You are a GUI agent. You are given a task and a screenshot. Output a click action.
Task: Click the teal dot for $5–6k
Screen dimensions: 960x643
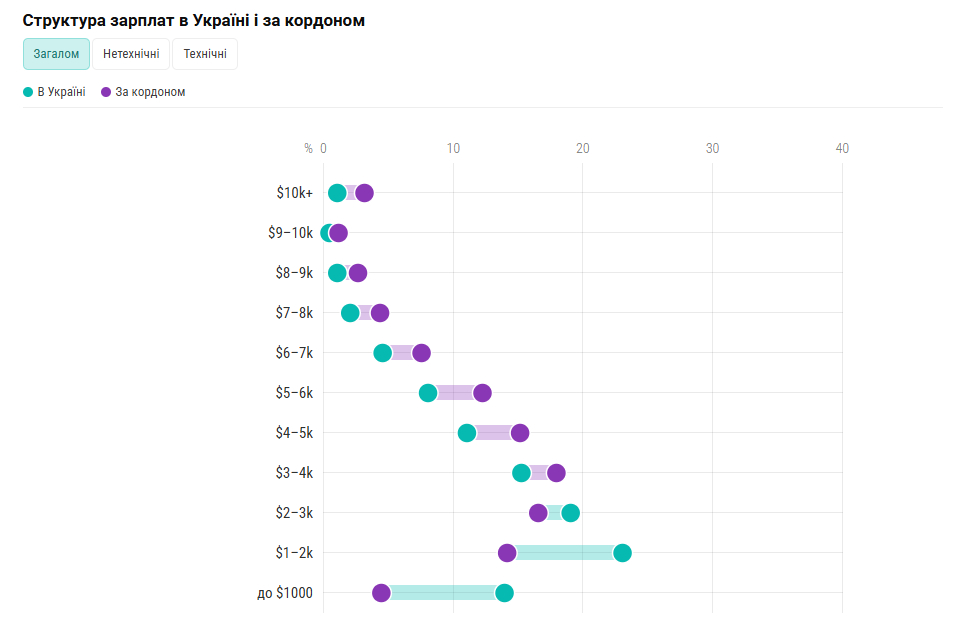click(428, 393)
